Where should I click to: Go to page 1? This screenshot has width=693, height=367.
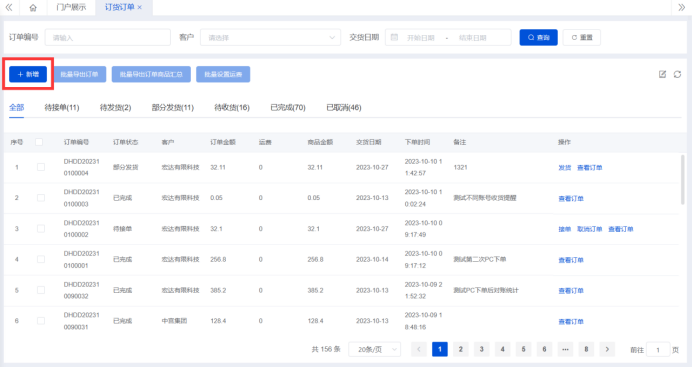(x=440, y=349)
